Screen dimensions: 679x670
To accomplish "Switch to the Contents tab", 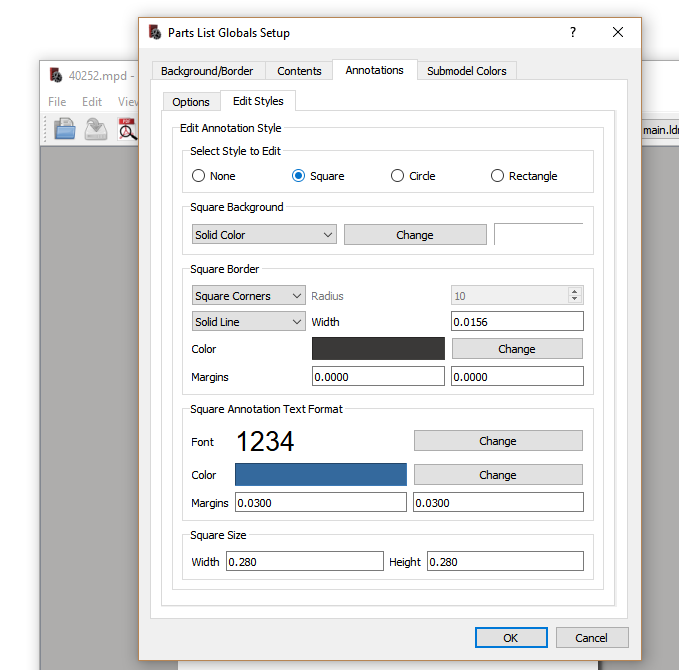I will [299, 71].
